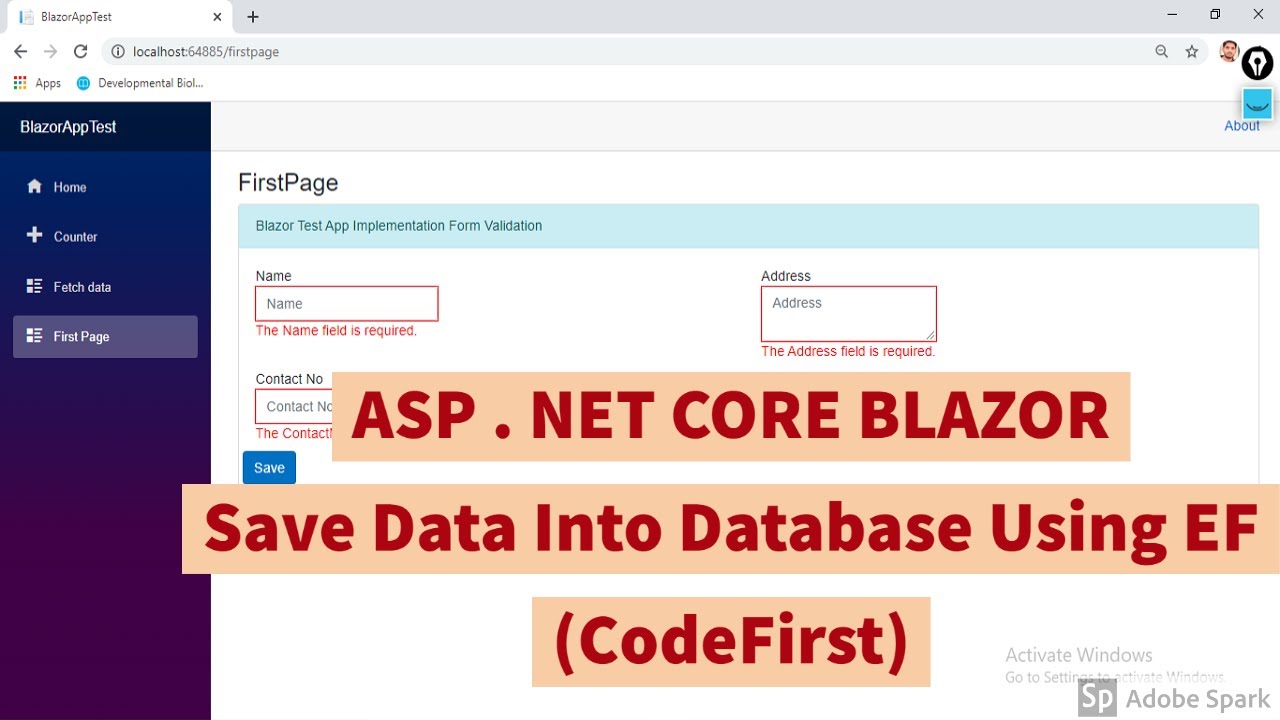The image size is (1280, 720).
Task: Click the Fetch data list icon
Action: [35, 286]
